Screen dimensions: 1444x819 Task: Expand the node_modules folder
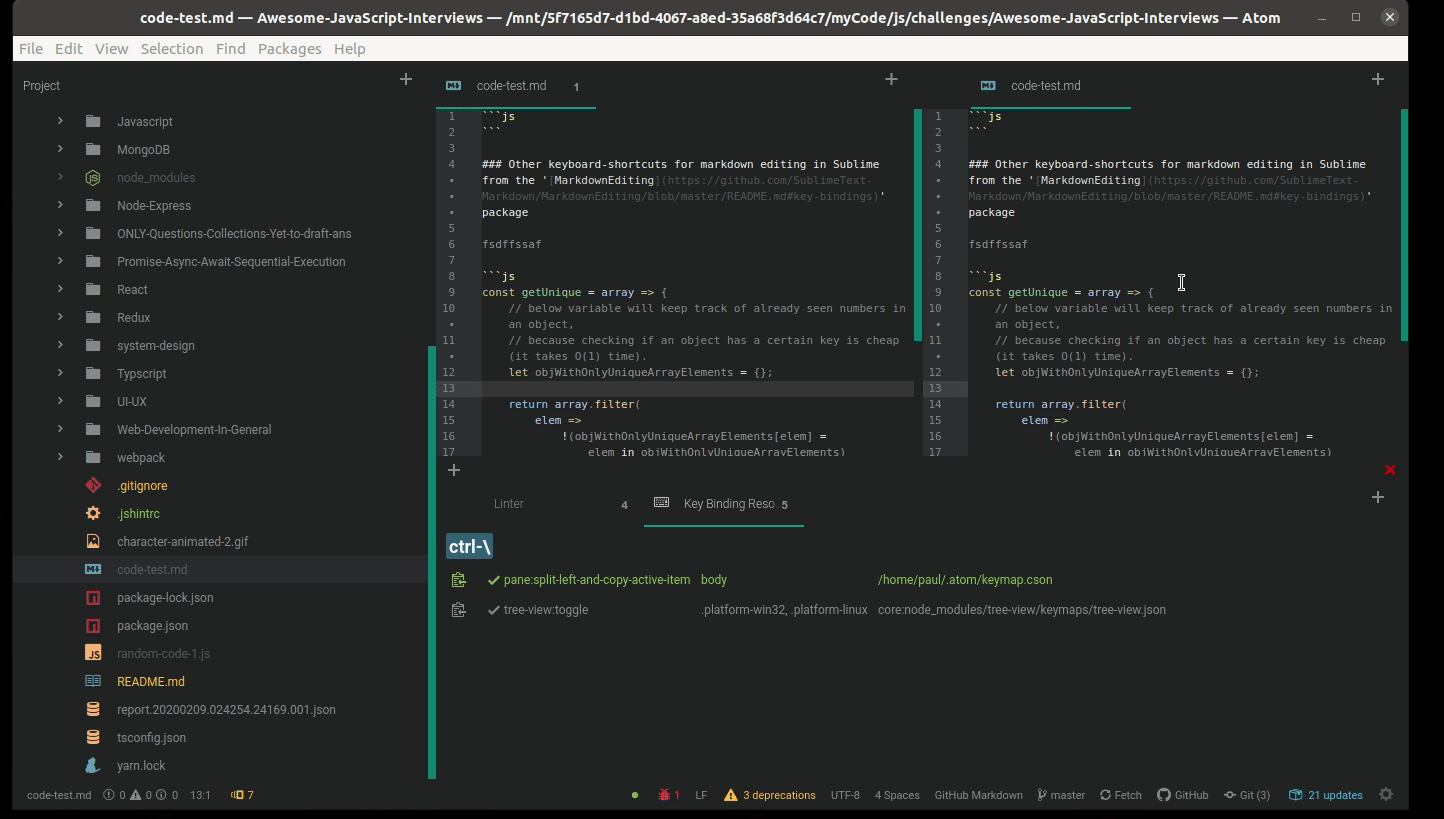tap(60, 177)
